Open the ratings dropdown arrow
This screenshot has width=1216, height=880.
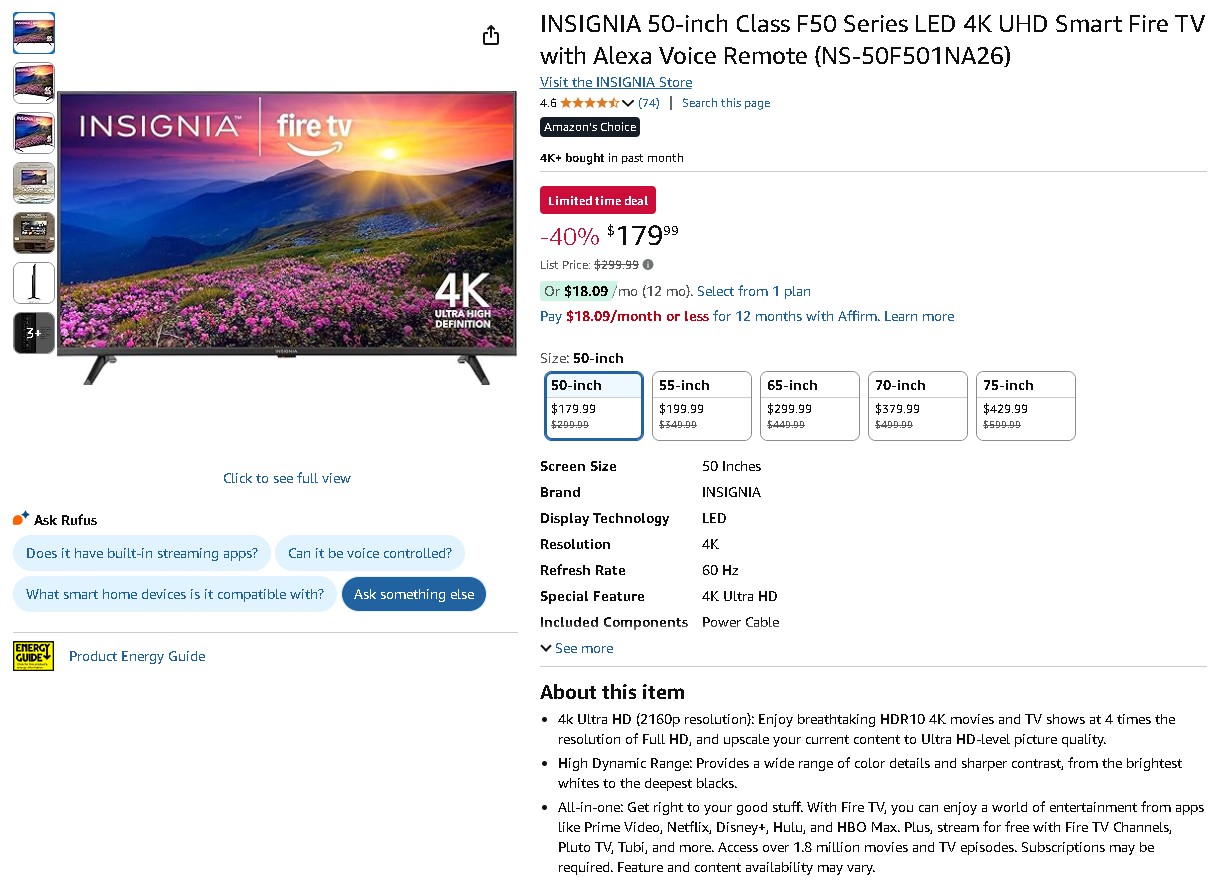click(x=628, y=103)
